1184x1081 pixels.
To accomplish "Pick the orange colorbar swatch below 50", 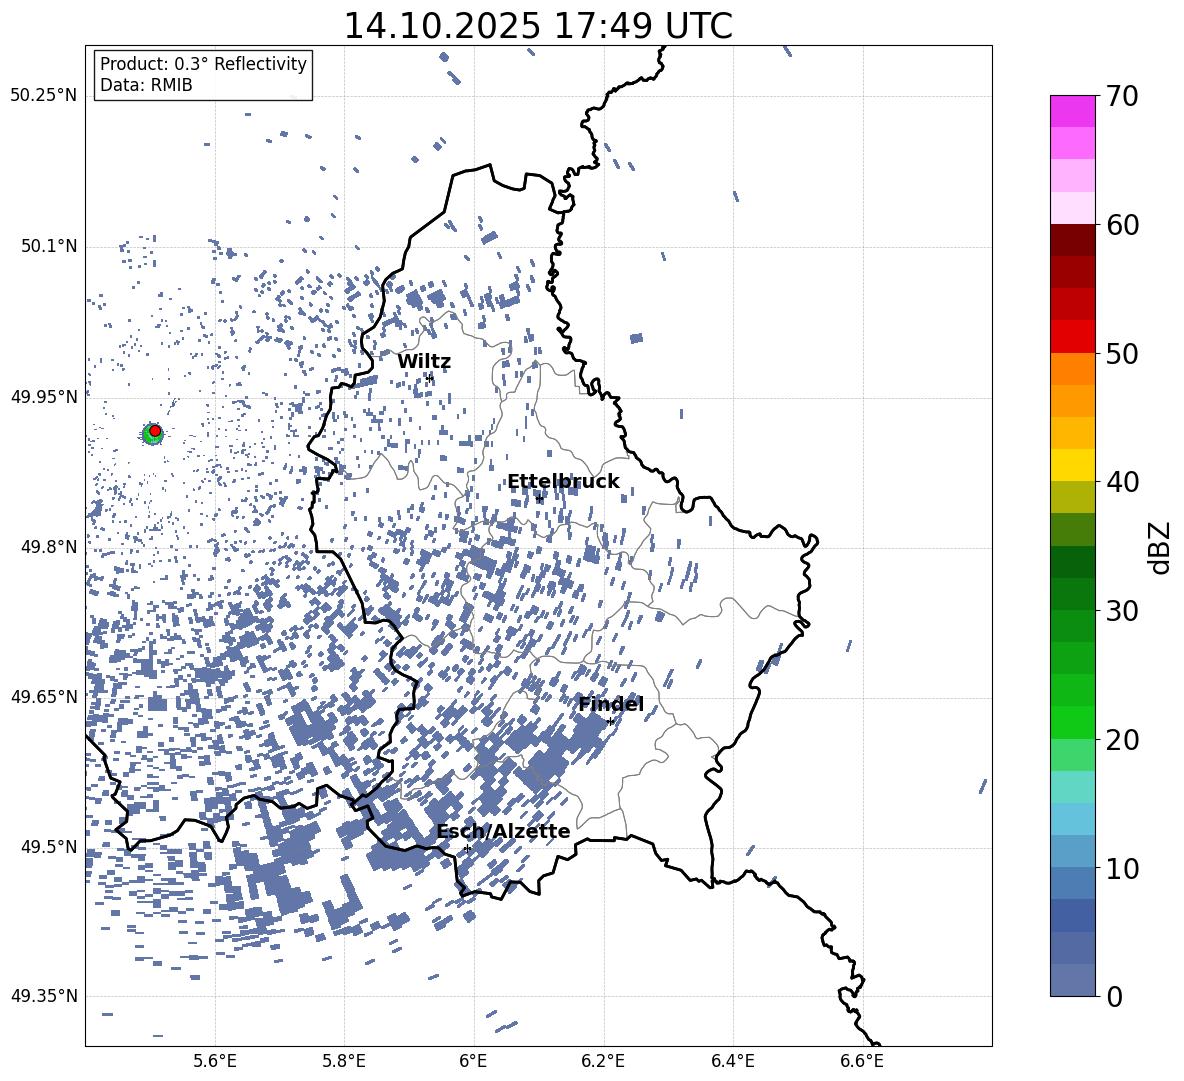I will pyautogui.click(x=1072, y=369).
